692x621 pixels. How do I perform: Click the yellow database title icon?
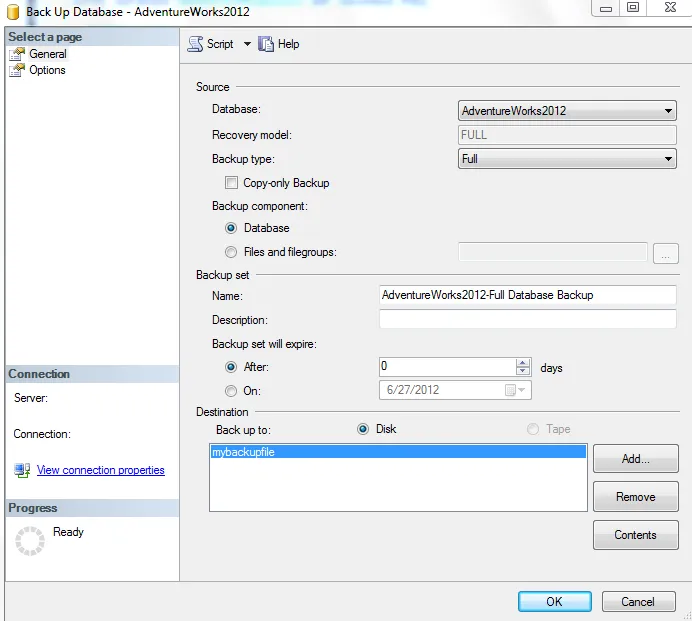coord(13,12)
